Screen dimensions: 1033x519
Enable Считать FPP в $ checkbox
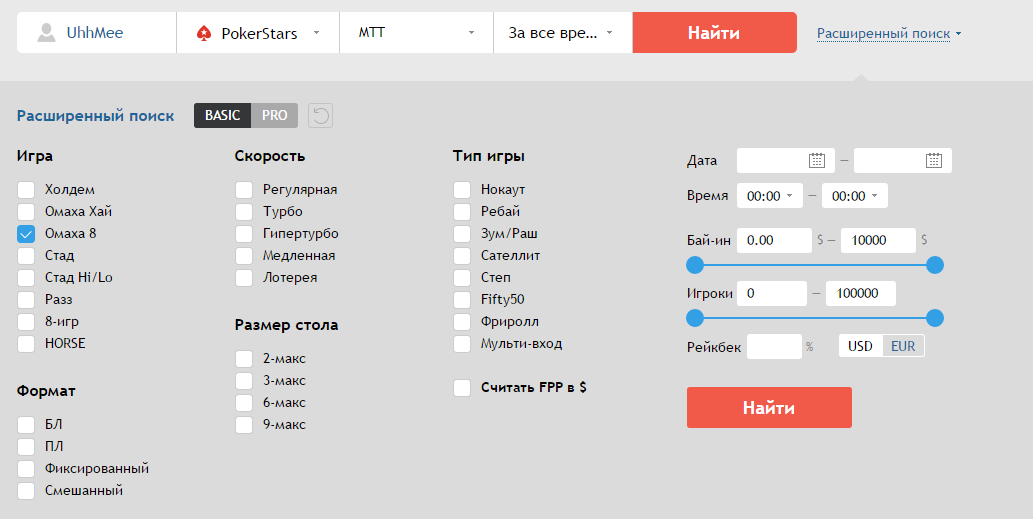click(462, 388)
